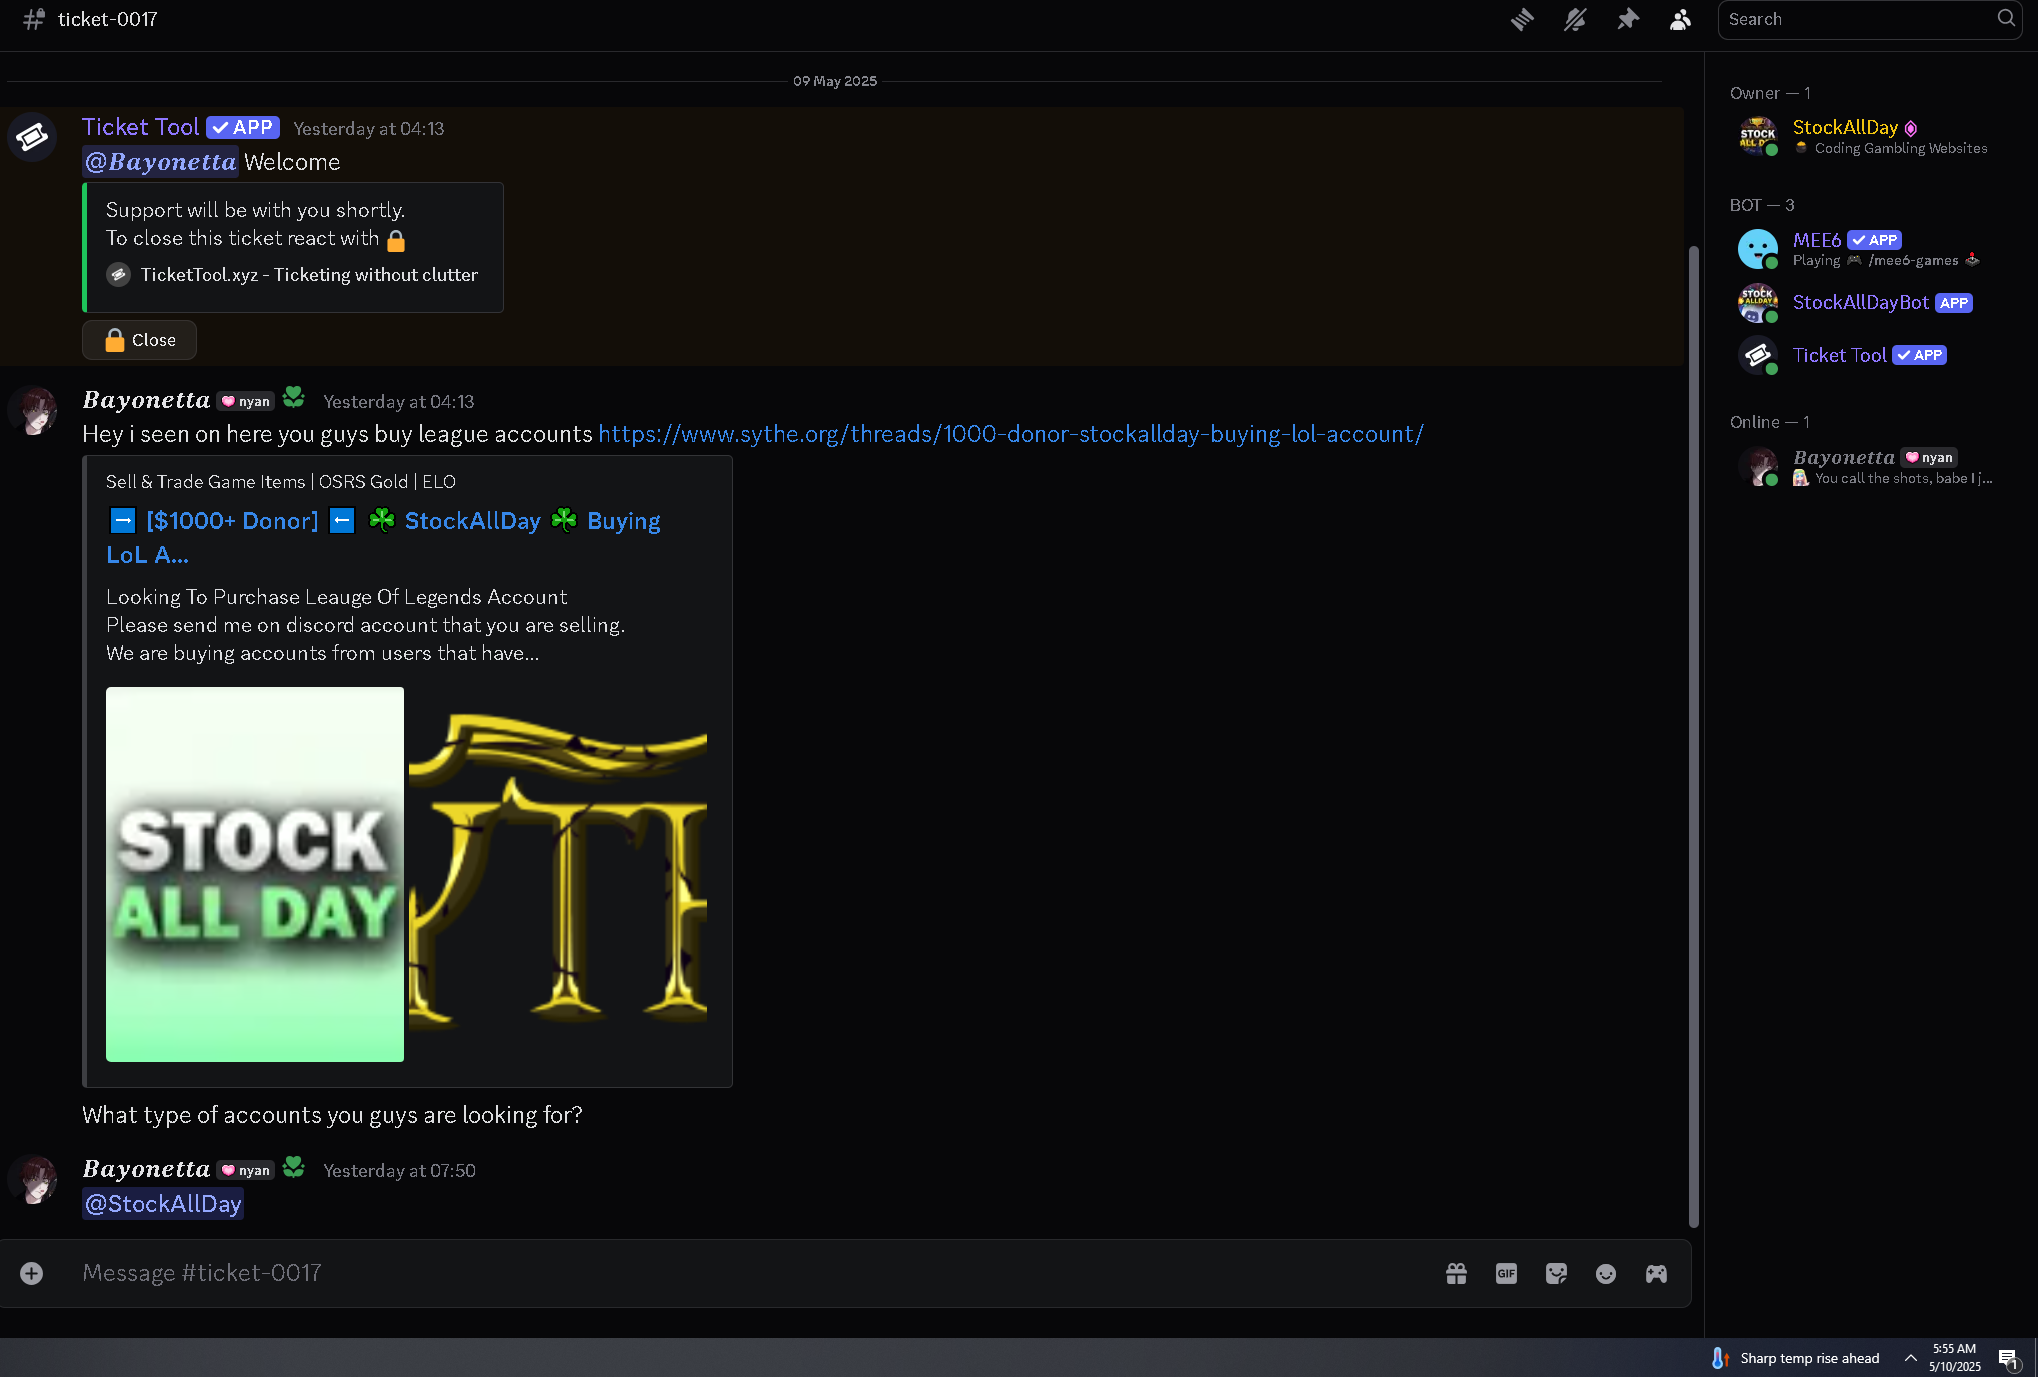Open the sythe.org thread hyperlink

1011,434
